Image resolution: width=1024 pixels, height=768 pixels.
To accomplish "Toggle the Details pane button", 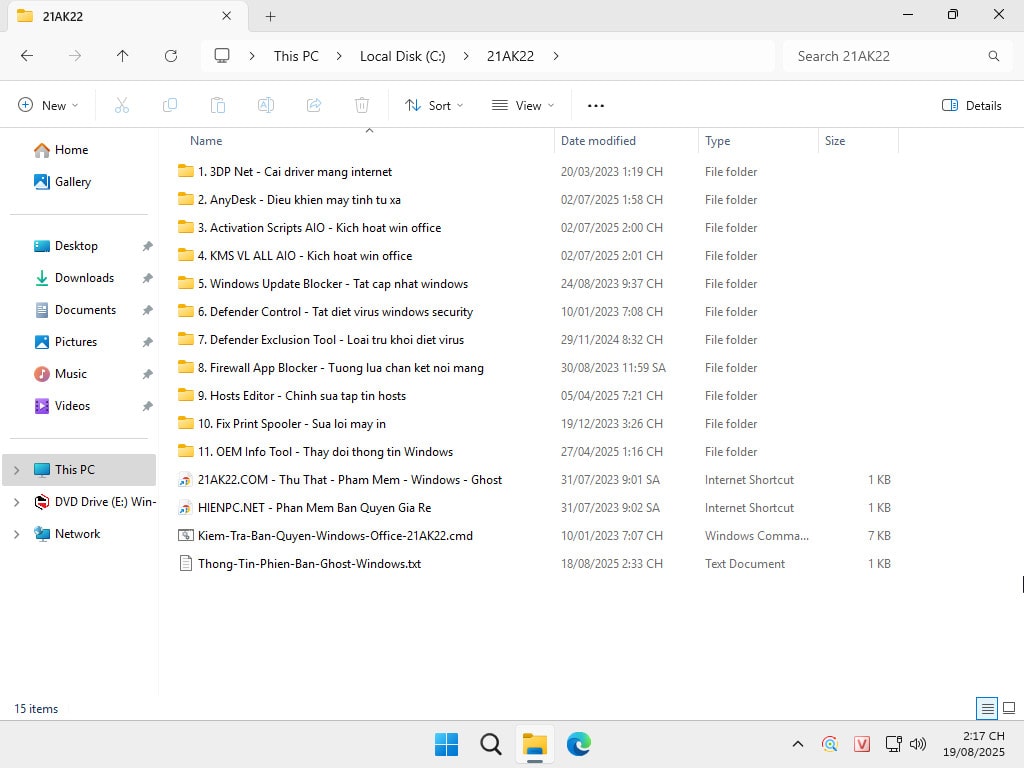I will point(971,105).
